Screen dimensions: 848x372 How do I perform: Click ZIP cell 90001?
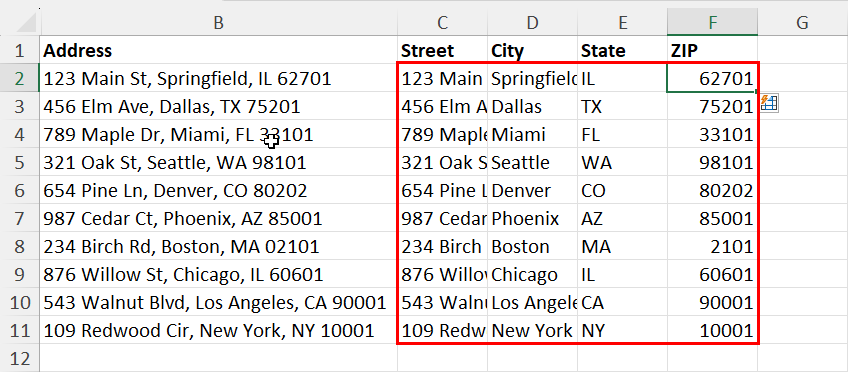coord(712,302)
